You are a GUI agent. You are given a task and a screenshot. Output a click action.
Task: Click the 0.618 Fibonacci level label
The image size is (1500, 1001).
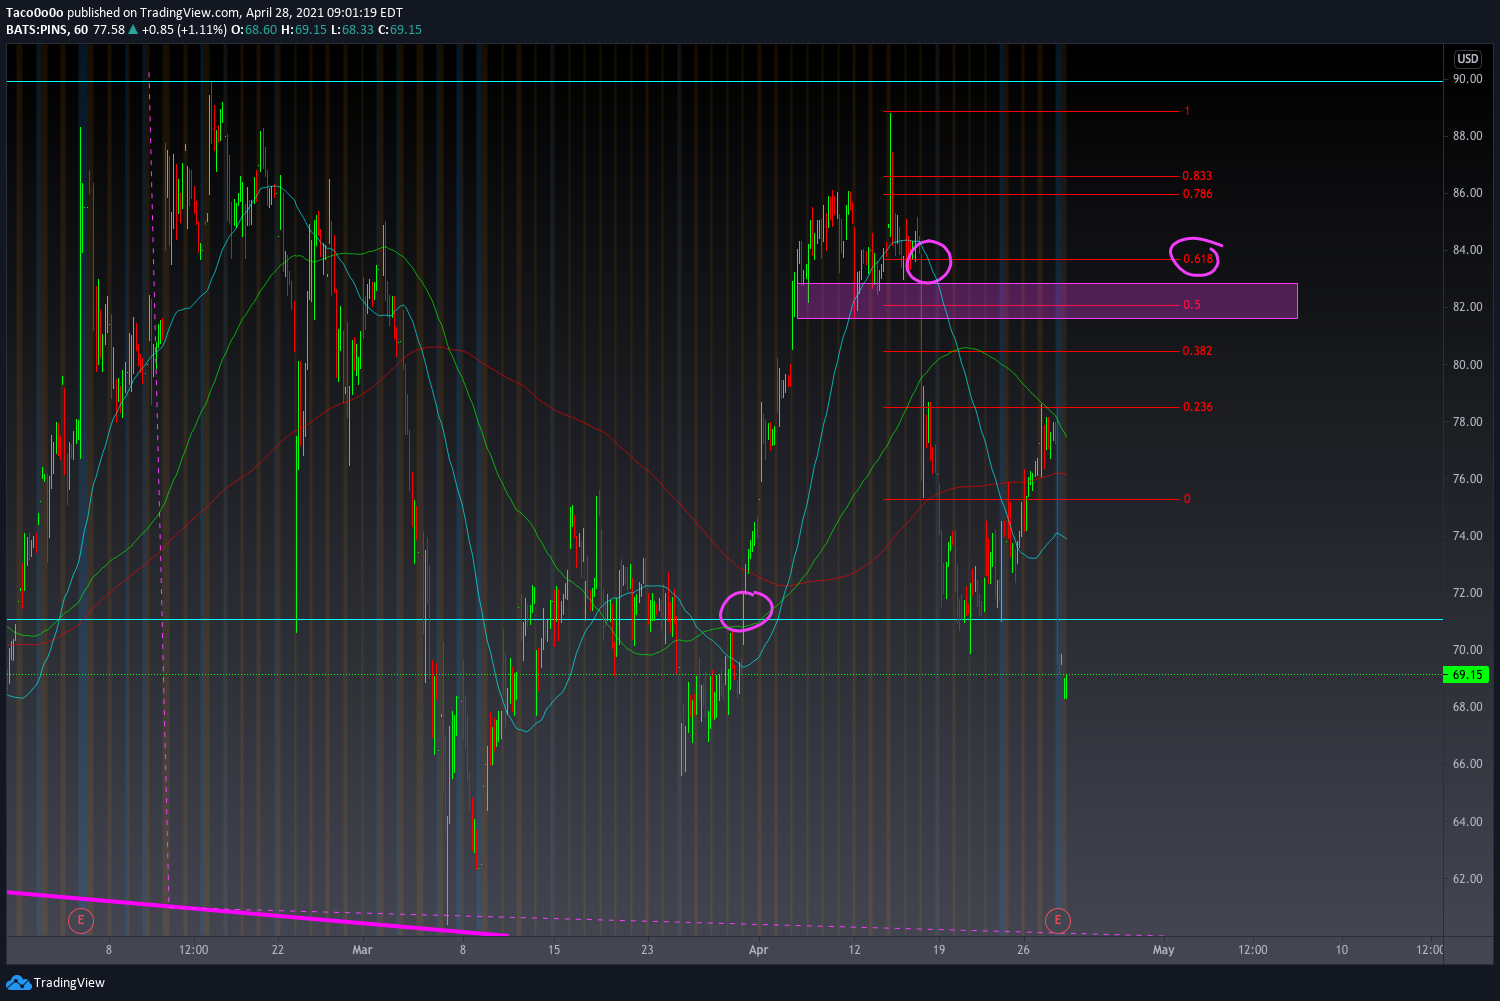point(1197,259)
